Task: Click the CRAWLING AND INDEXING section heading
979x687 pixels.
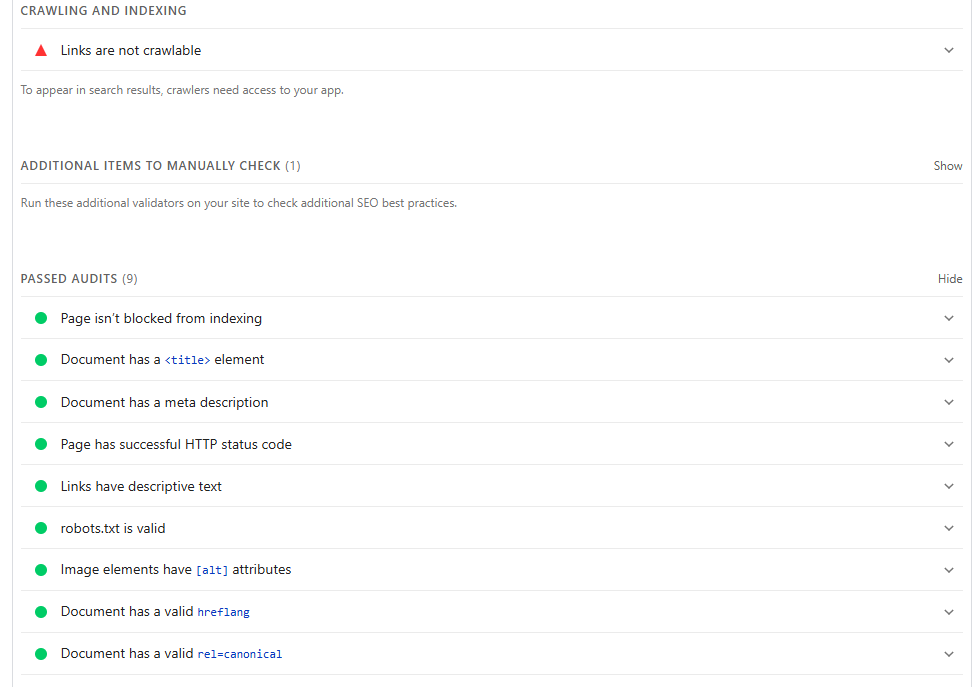Action: tap(103, 10)
